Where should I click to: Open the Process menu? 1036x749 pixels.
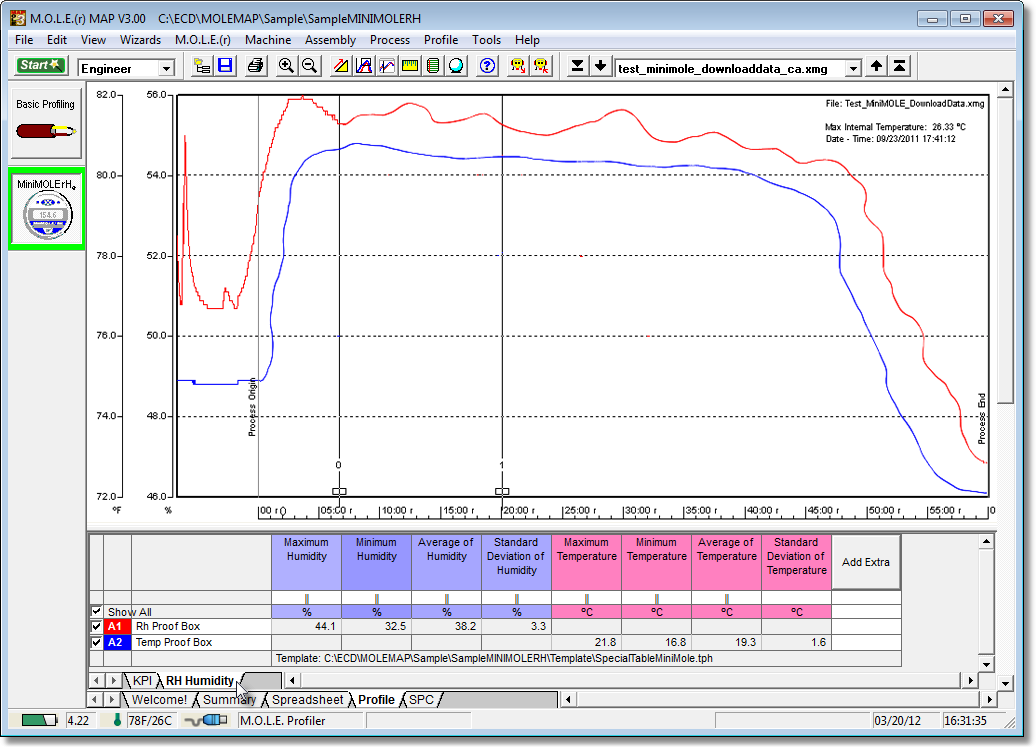click(x=390, y=40)
